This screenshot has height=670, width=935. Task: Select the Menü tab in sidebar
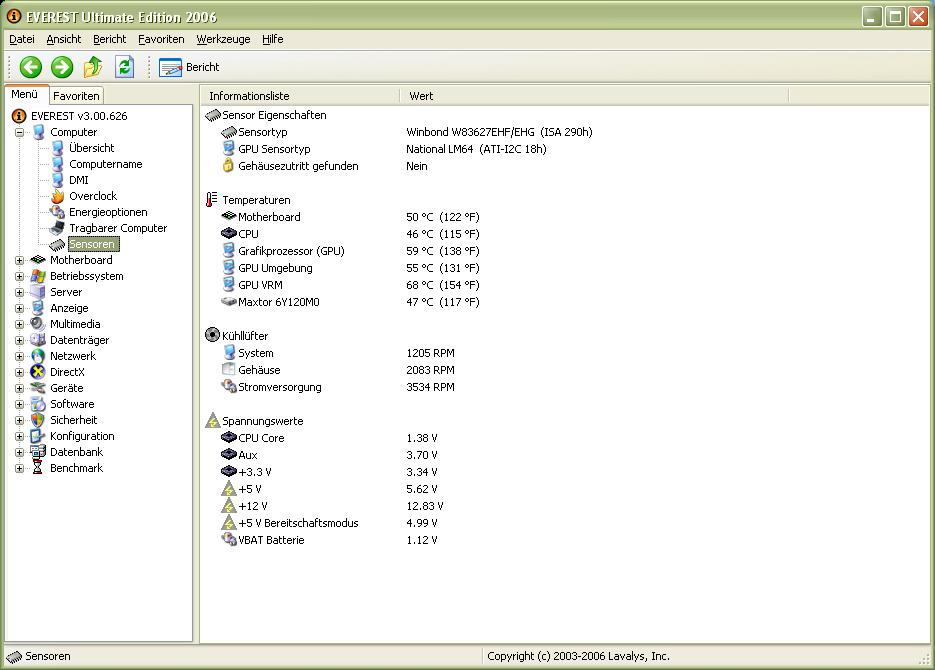tap(24, 94)
